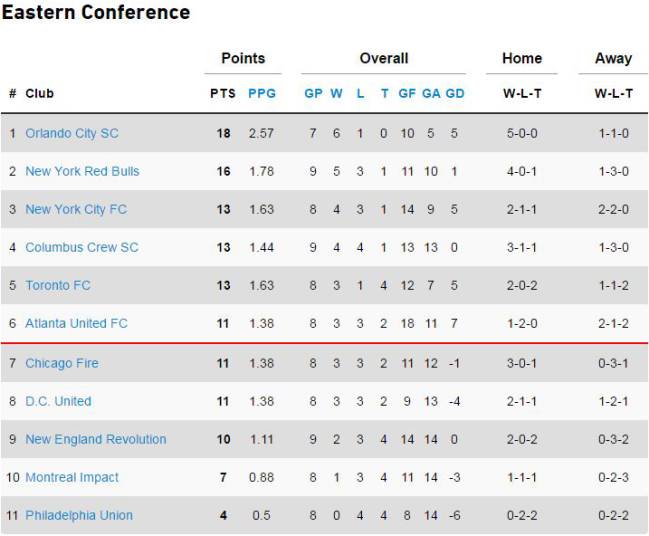Image resolution: width=649 pixels, height=536 pixels.
Task: Sort standings by T column header
Action: (x=385, y=94)
